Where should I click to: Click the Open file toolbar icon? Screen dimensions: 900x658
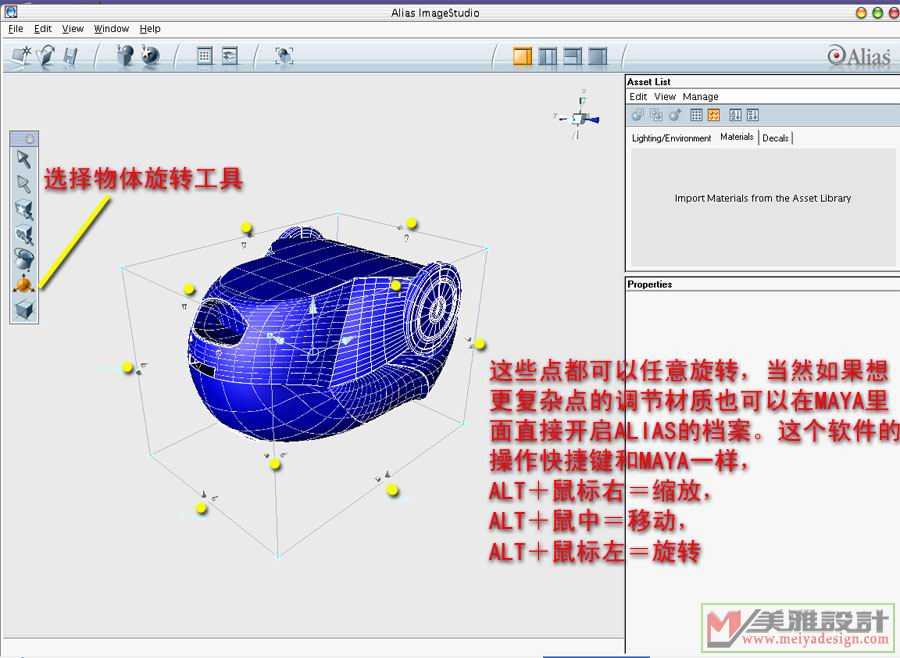pos(46,56)
